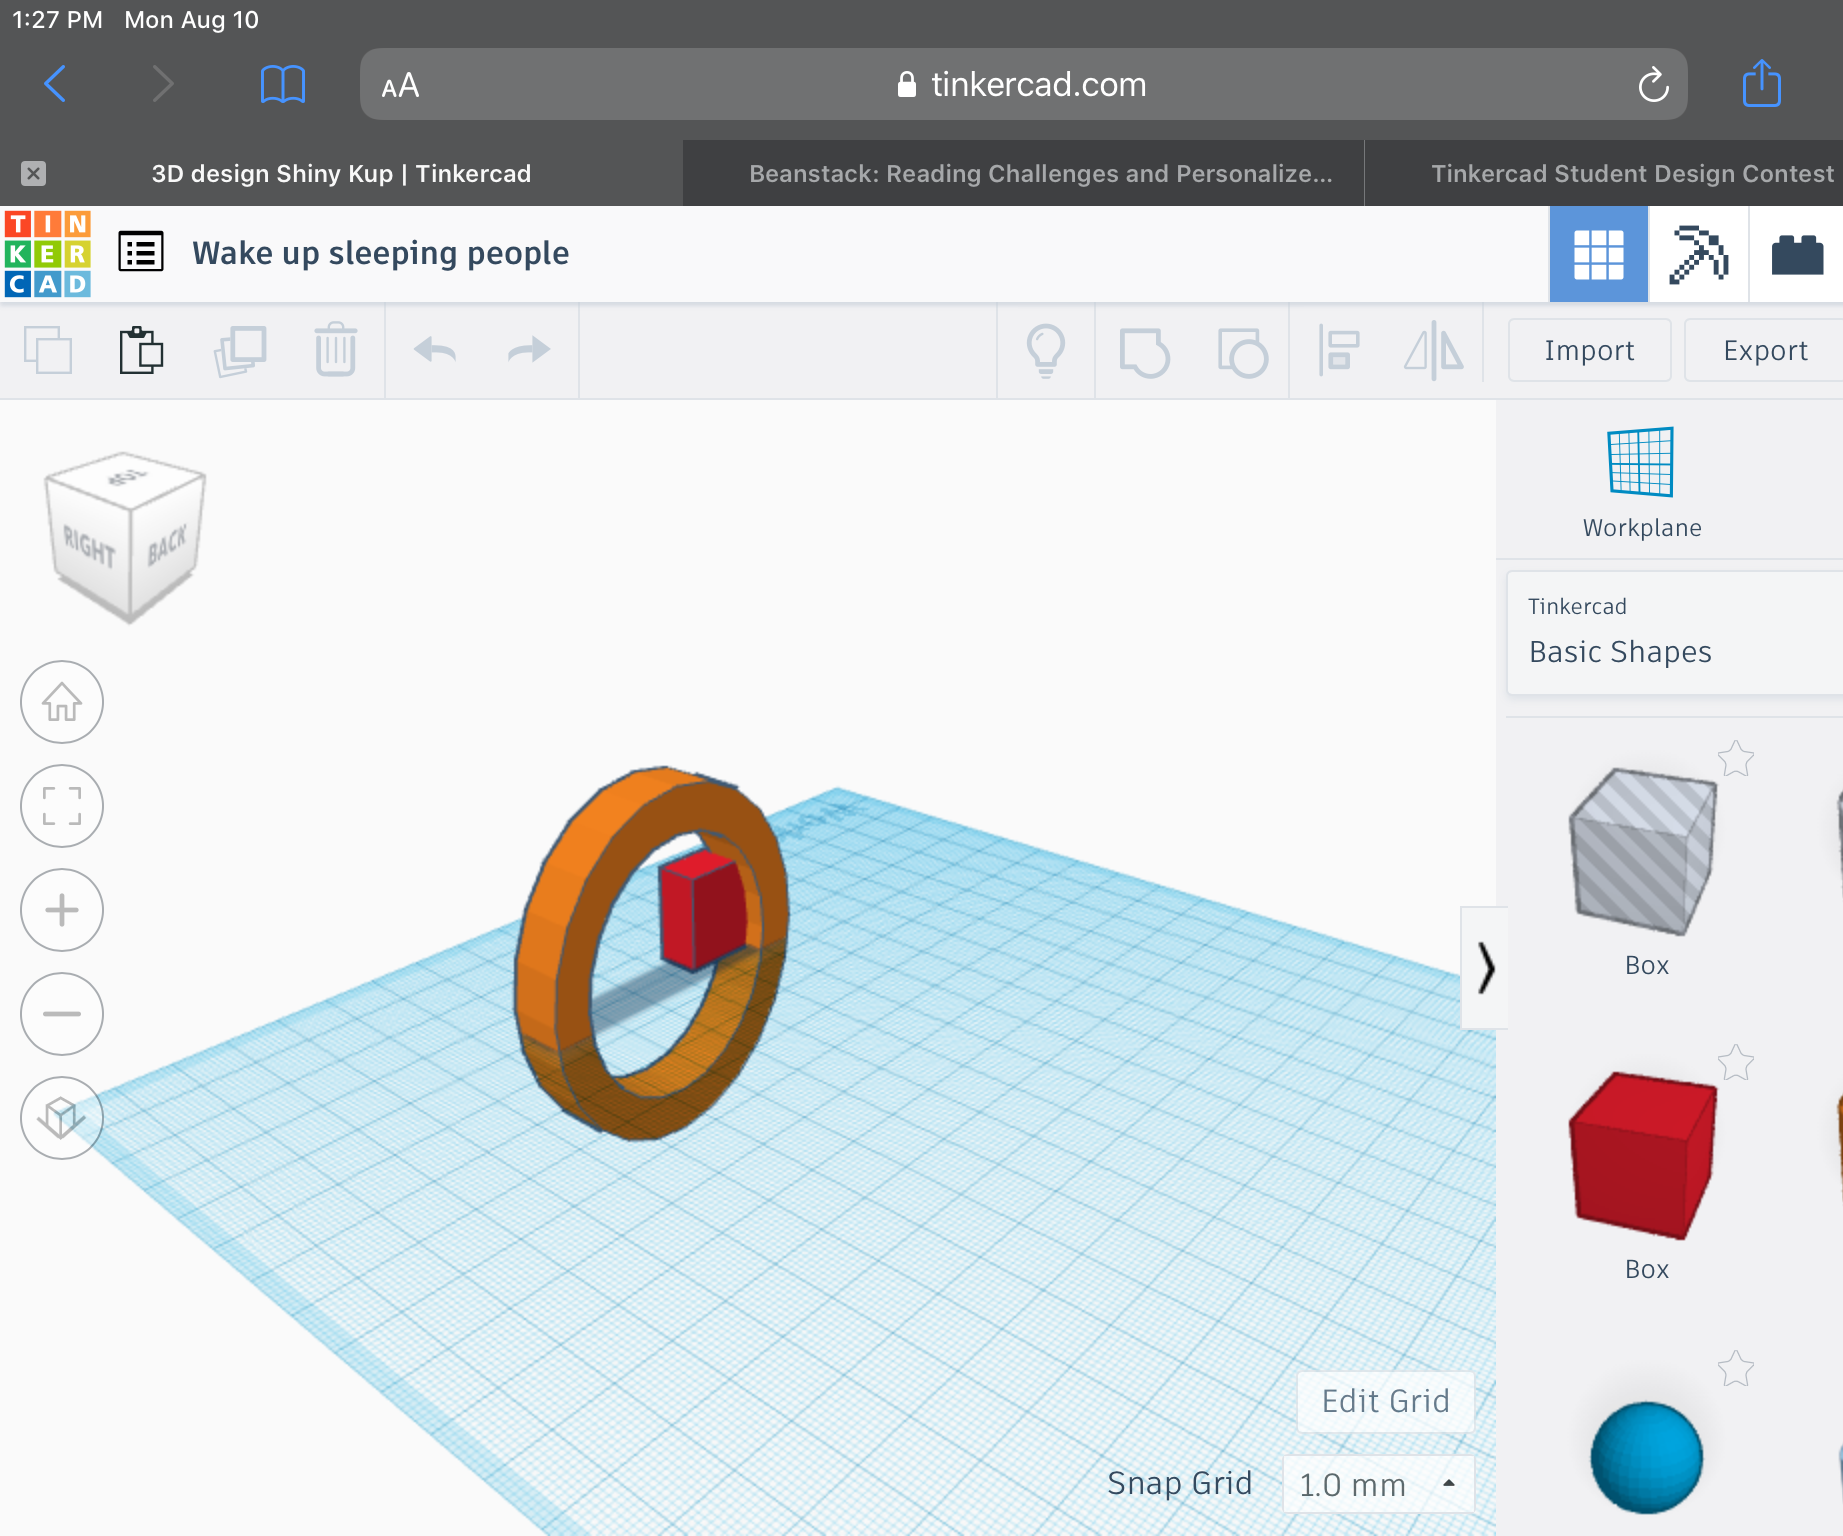This screenshot has height=1536, width=1843.
Task: Switch to the 3D design Shiny Kup tab
Action: tap(341, 173)
